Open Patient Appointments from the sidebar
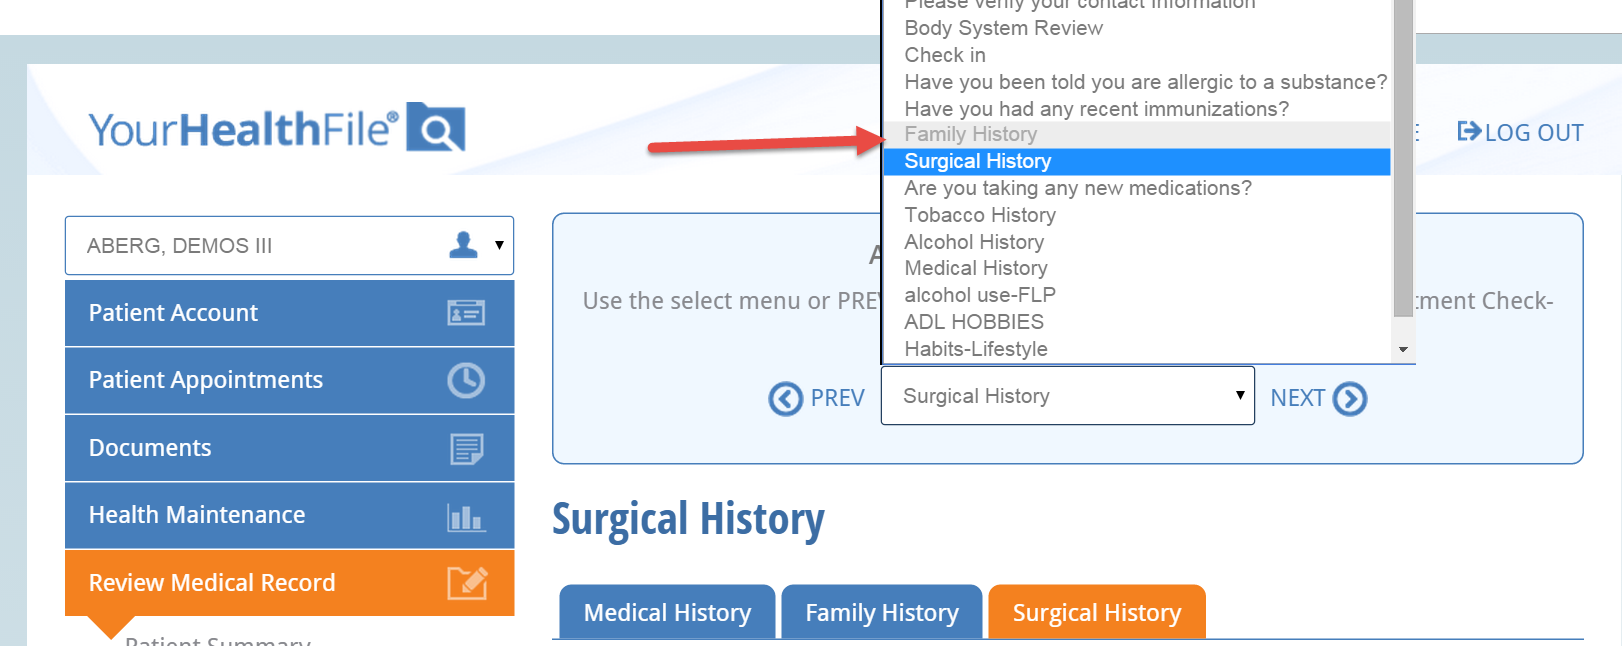 (x=205, y=380)
